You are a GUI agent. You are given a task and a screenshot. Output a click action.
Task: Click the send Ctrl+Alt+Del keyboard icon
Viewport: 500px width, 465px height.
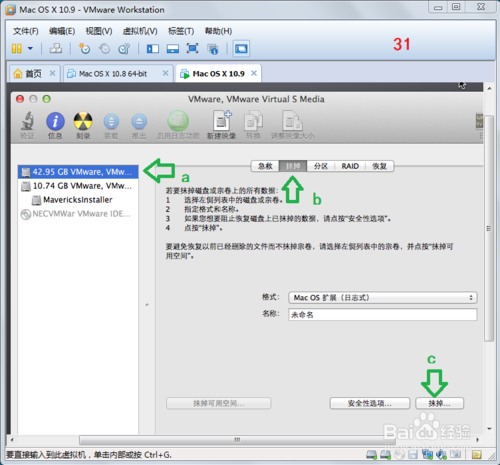(56, 49)
